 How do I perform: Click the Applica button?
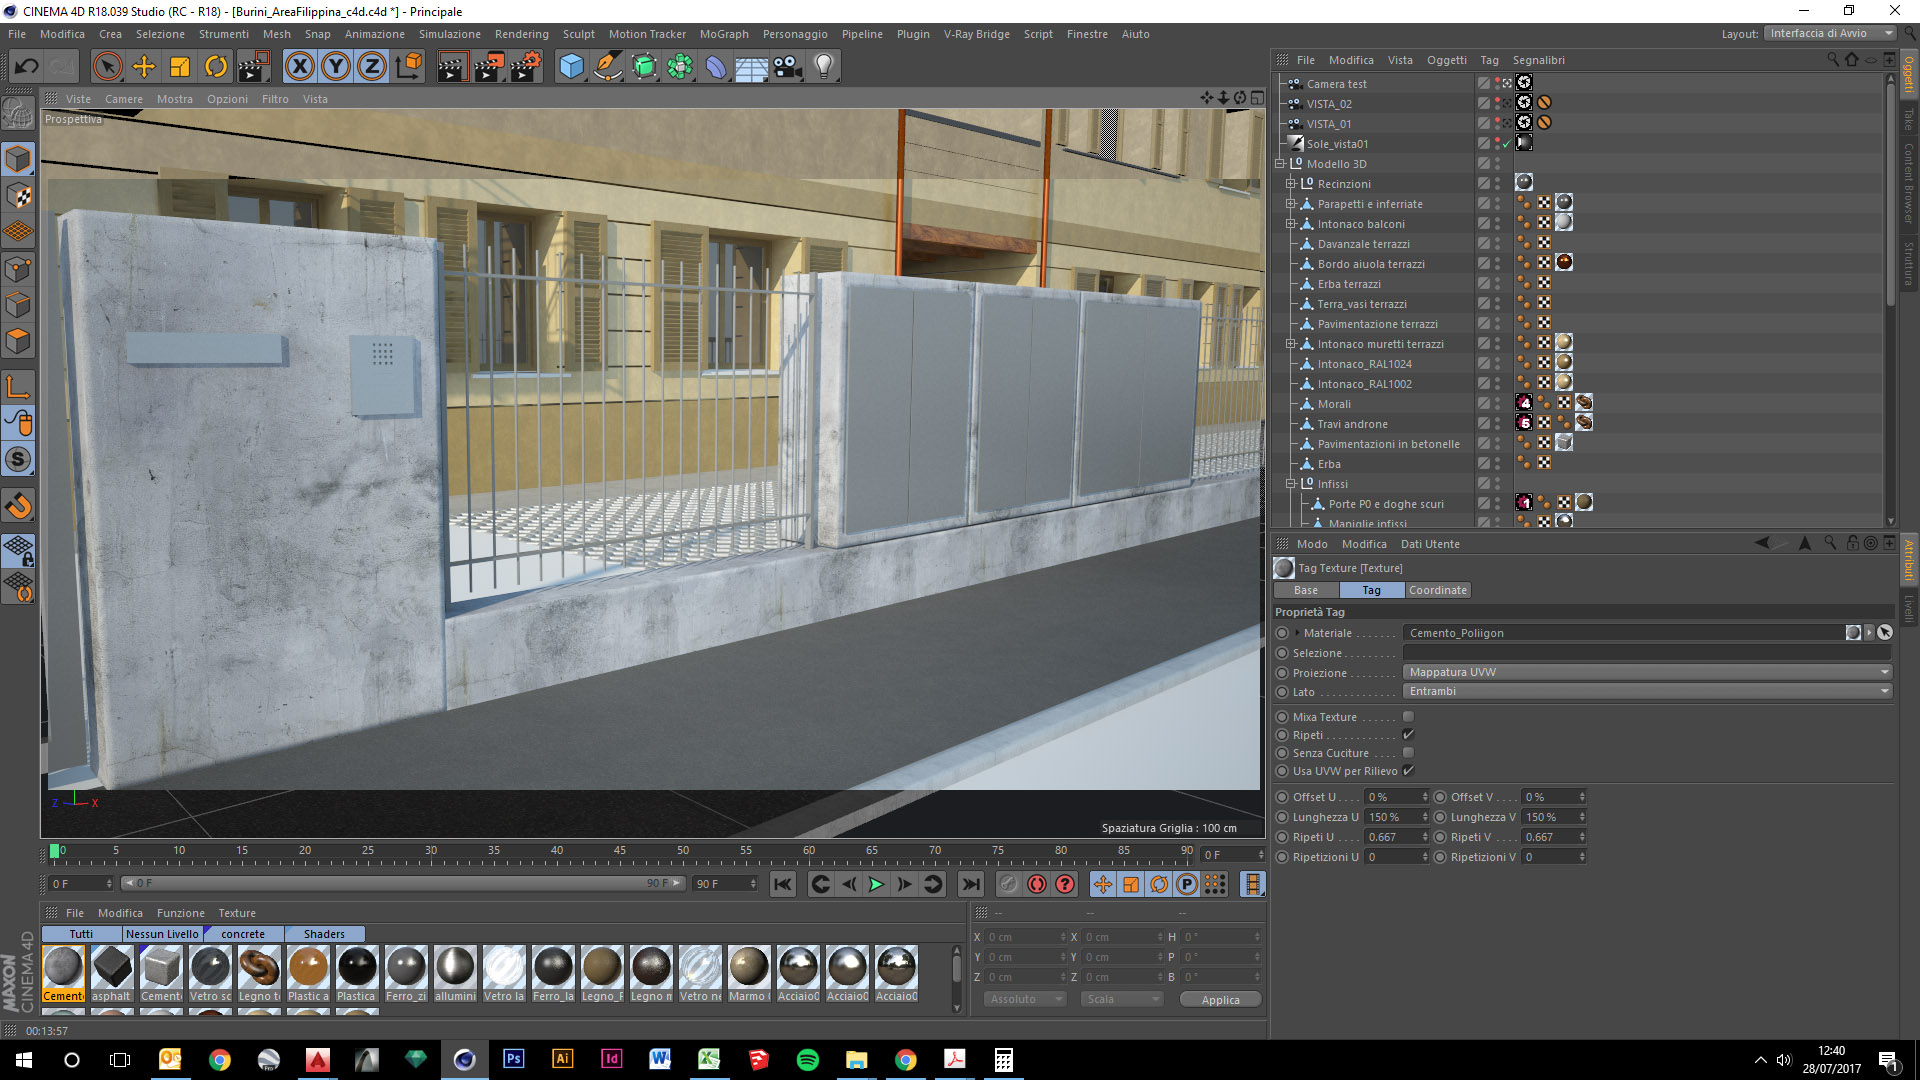click(x=1220, y=999)
